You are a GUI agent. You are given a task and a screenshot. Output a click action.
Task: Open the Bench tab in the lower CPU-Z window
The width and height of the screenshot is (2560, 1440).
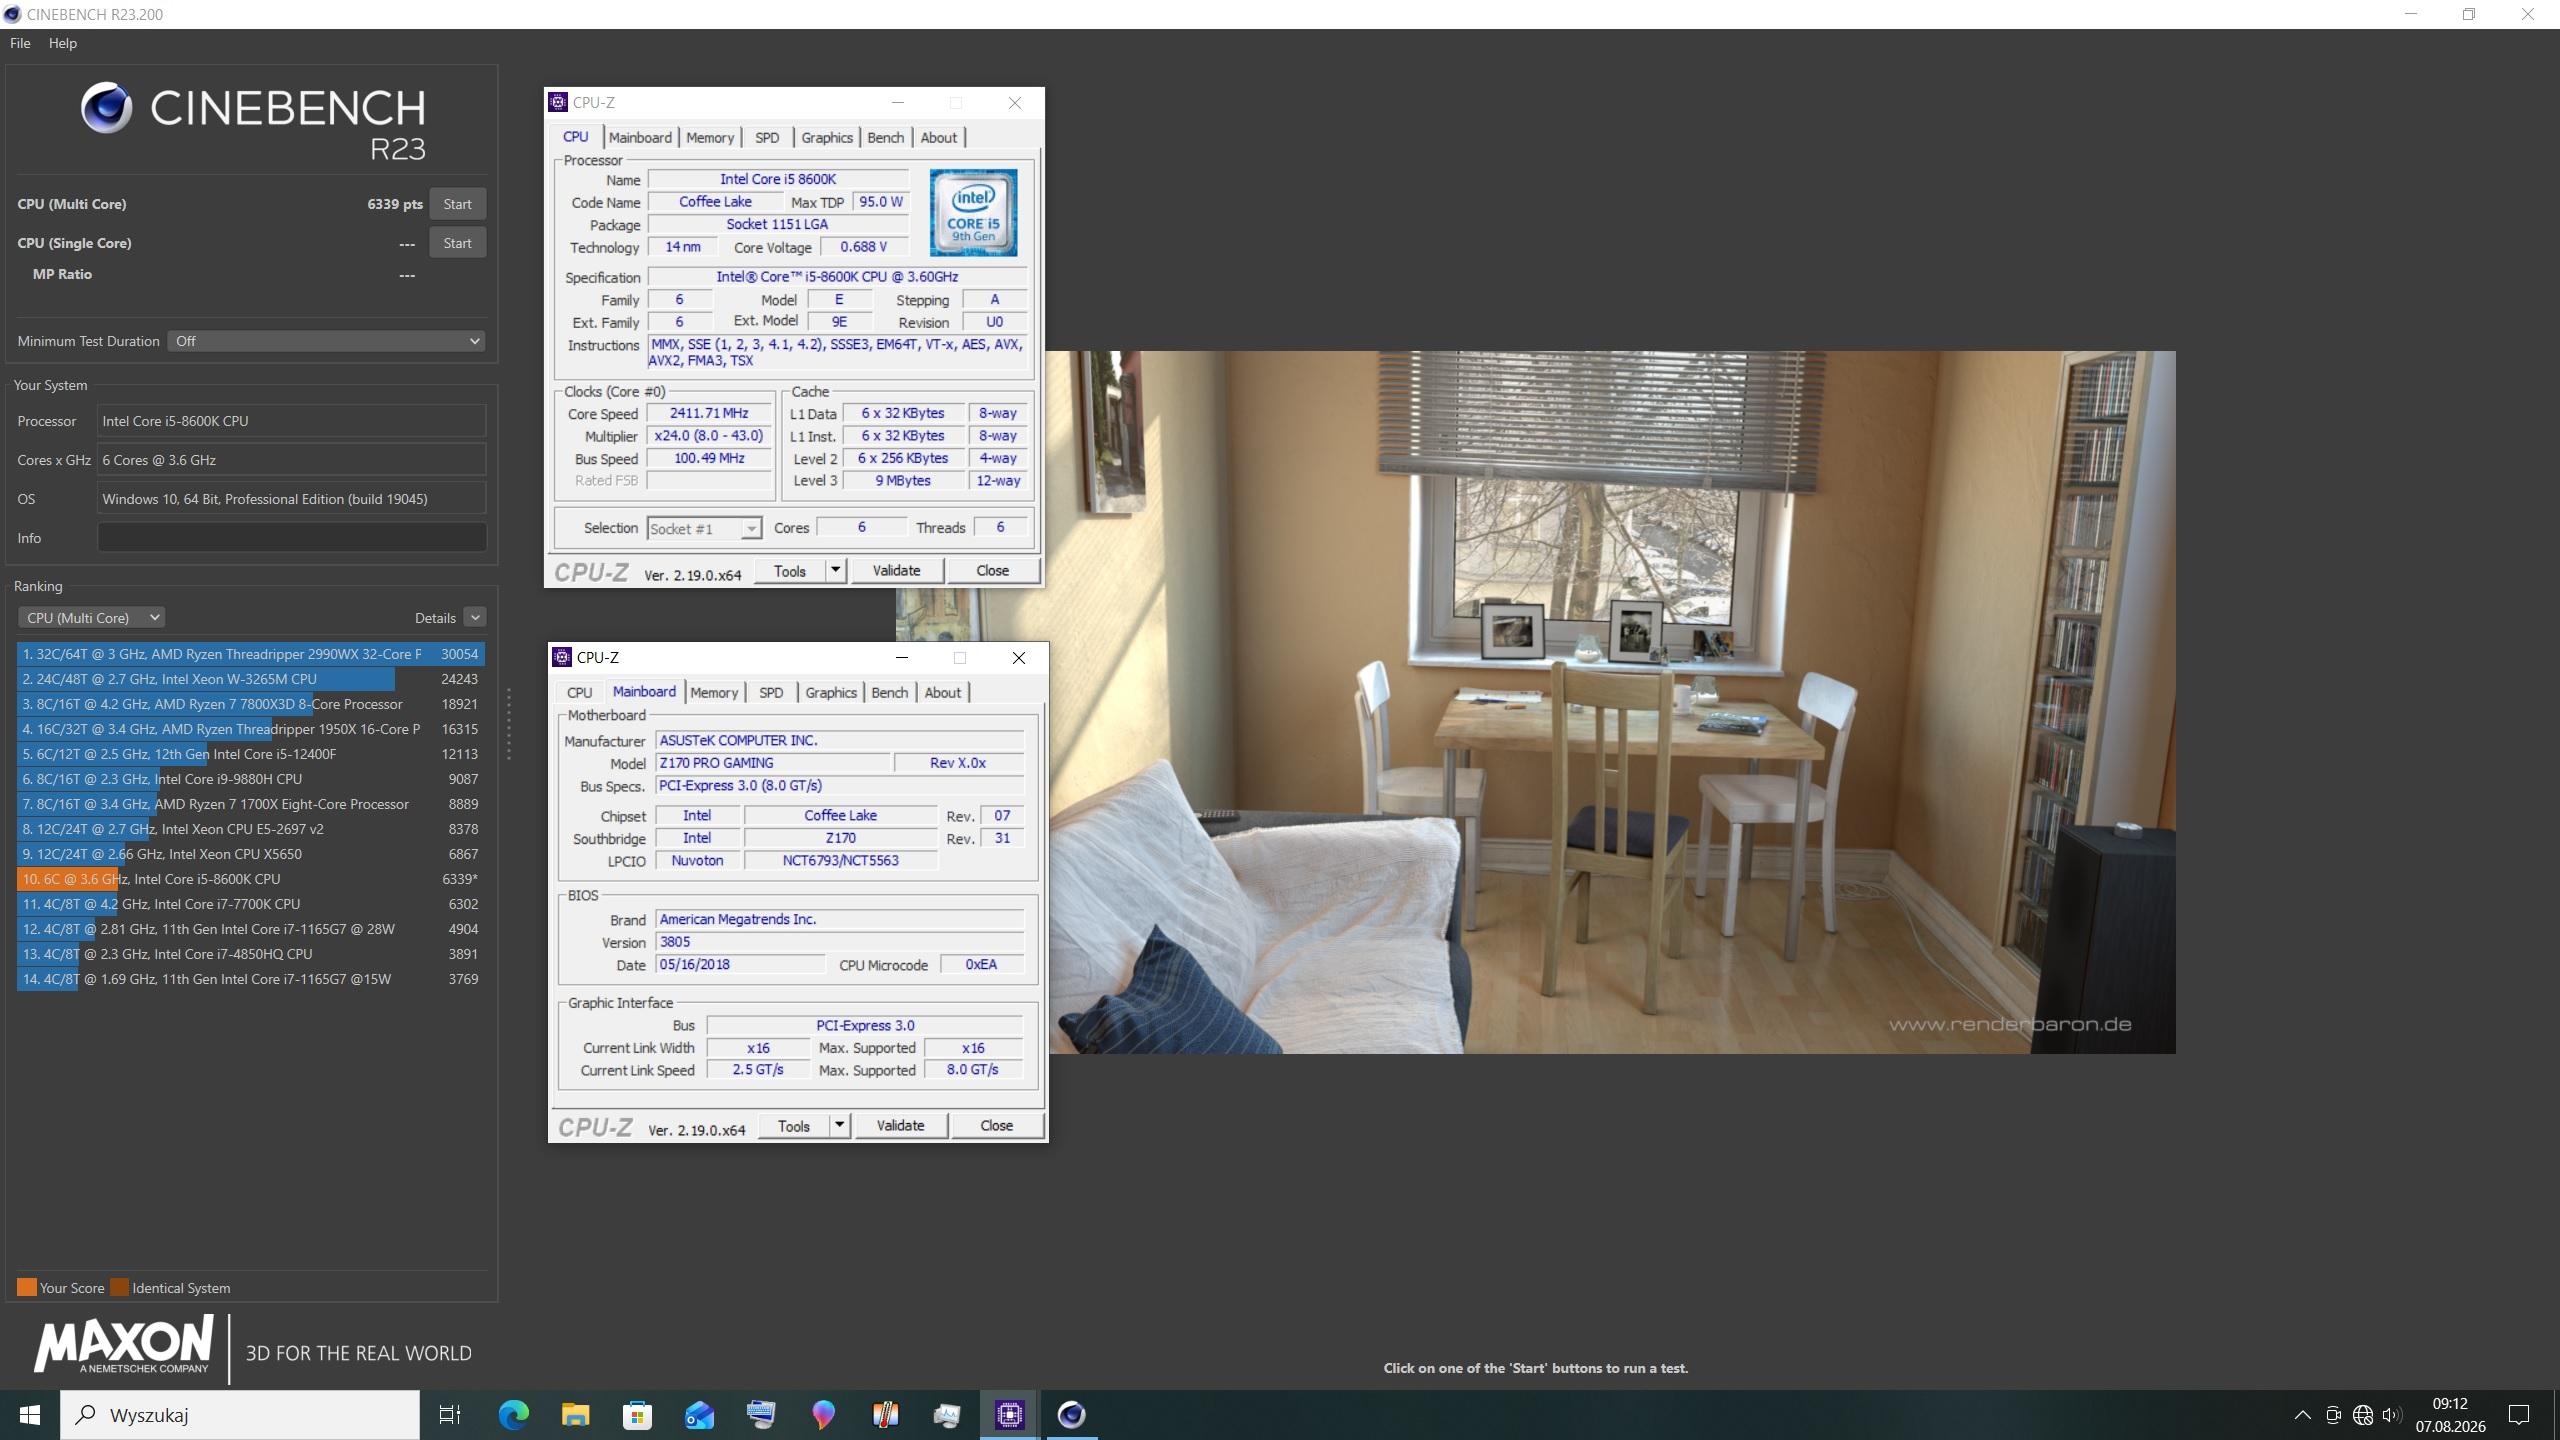click(889, 693)
